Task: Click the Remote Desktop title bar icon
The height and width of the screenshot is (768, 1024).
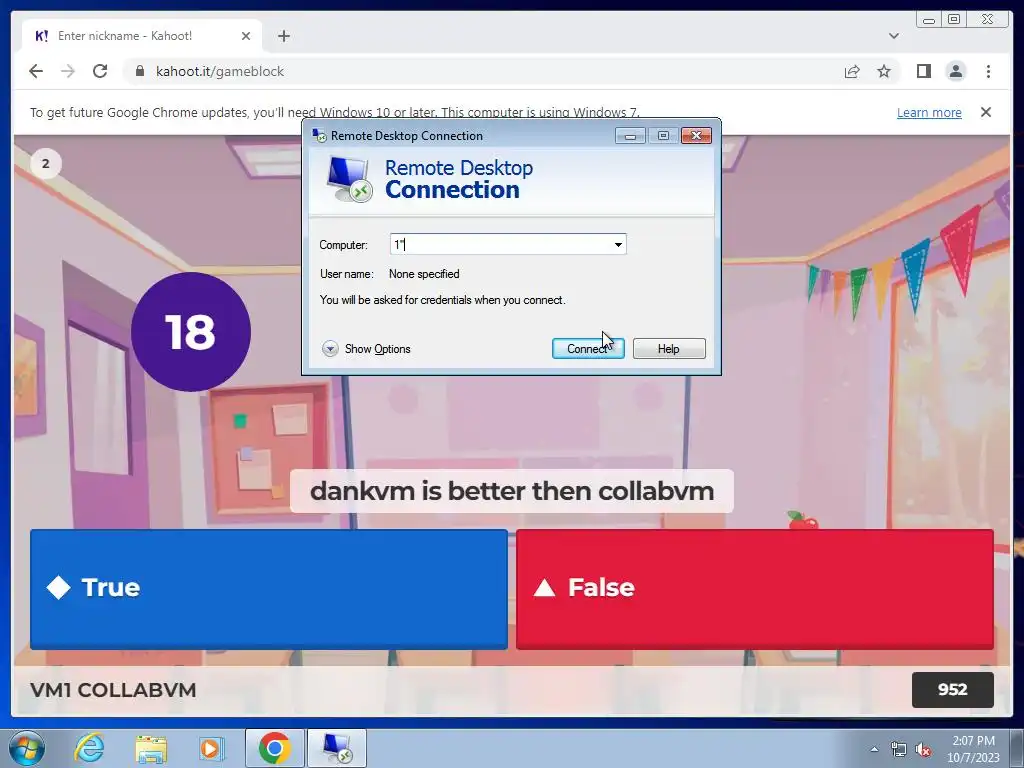Action: [x=319, y=135]
